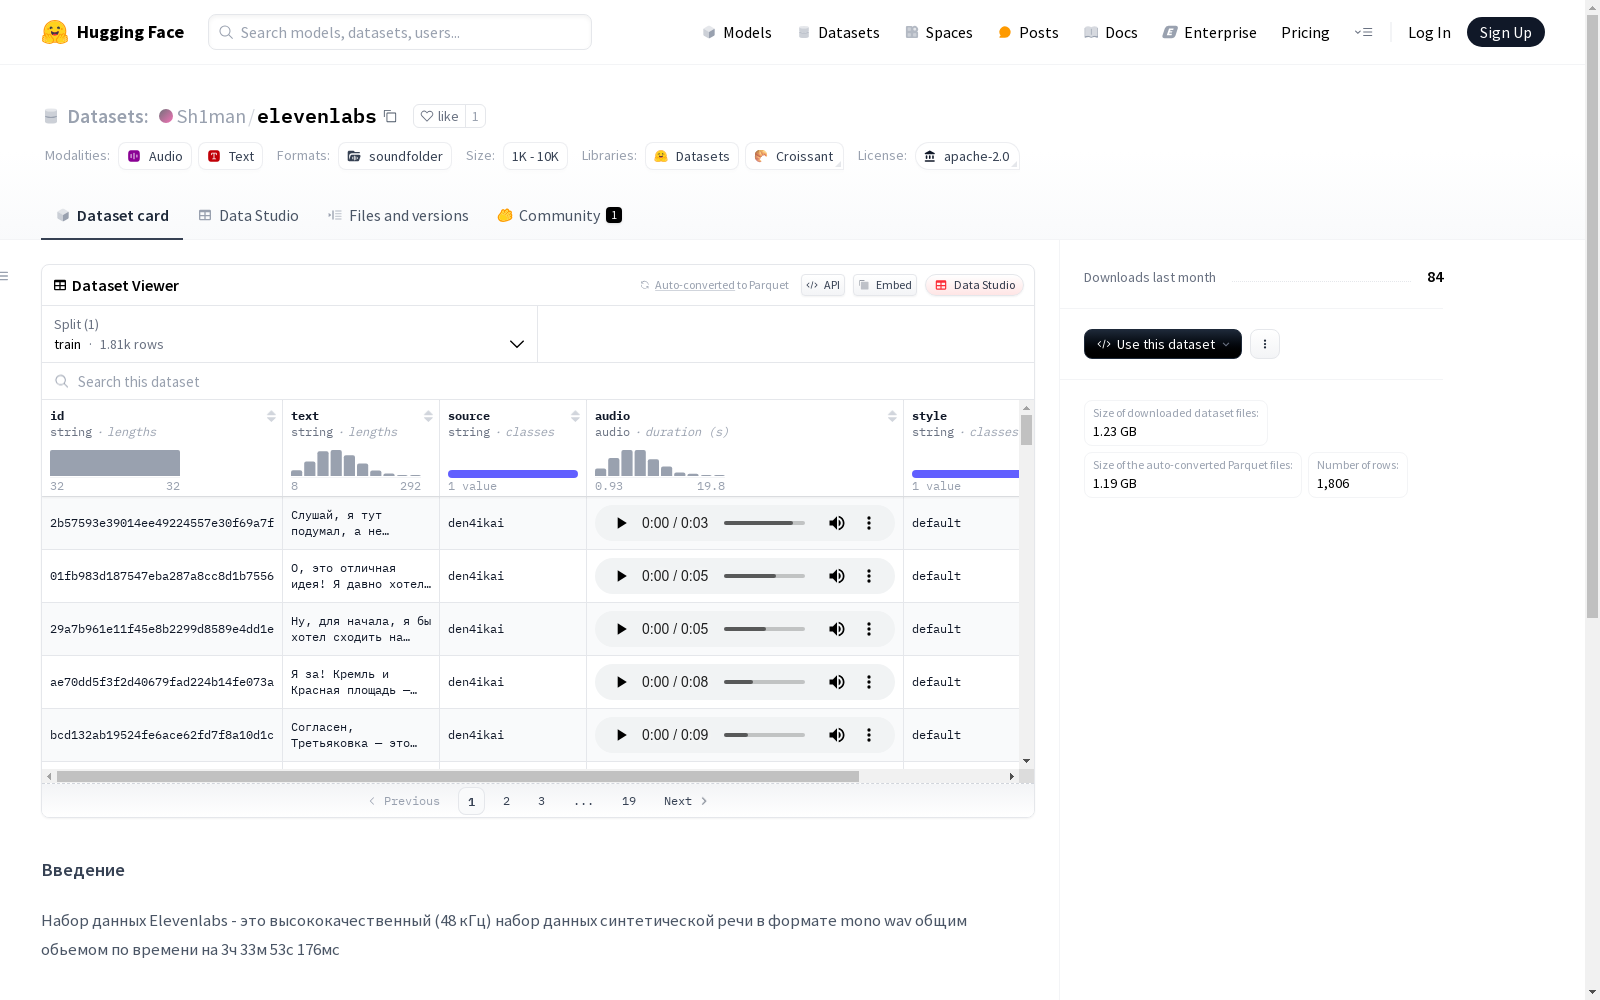
Task: Open audio options for row bcd132ab
Action: tap(869, 735)
